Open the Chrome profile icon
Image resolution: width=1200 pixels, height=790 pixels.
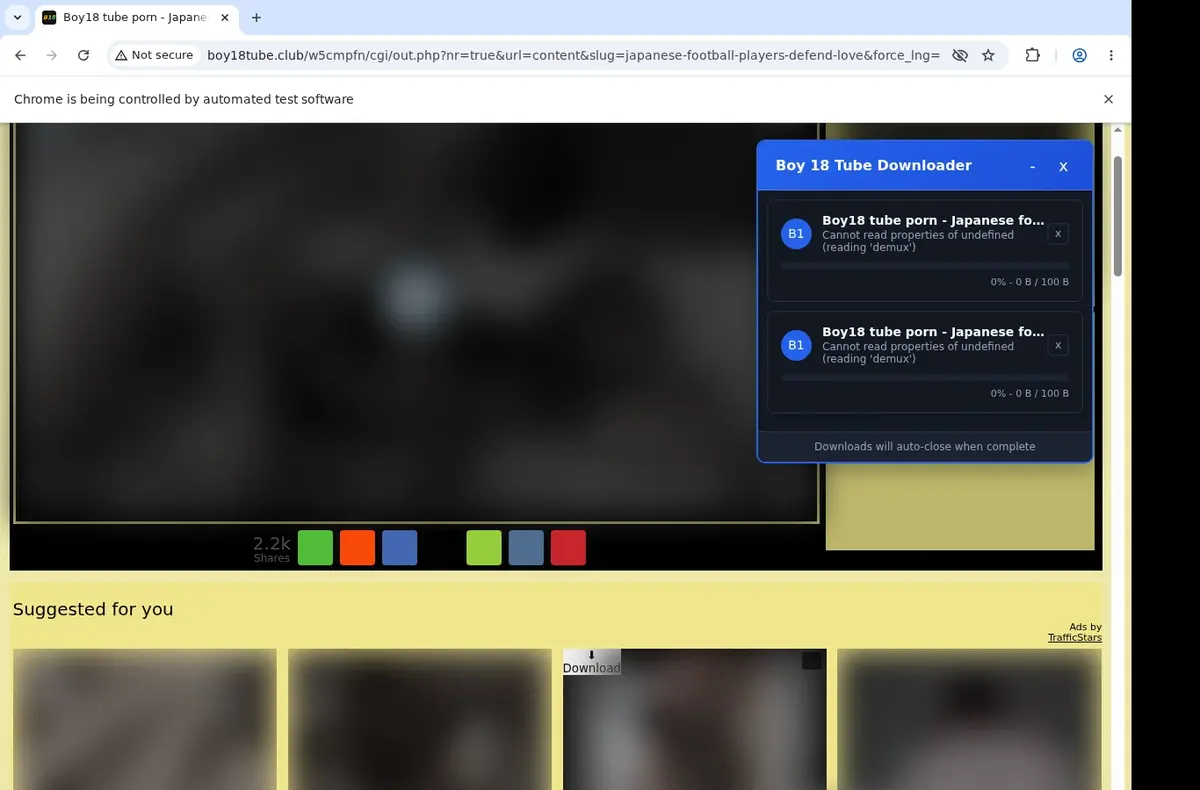1079,55
